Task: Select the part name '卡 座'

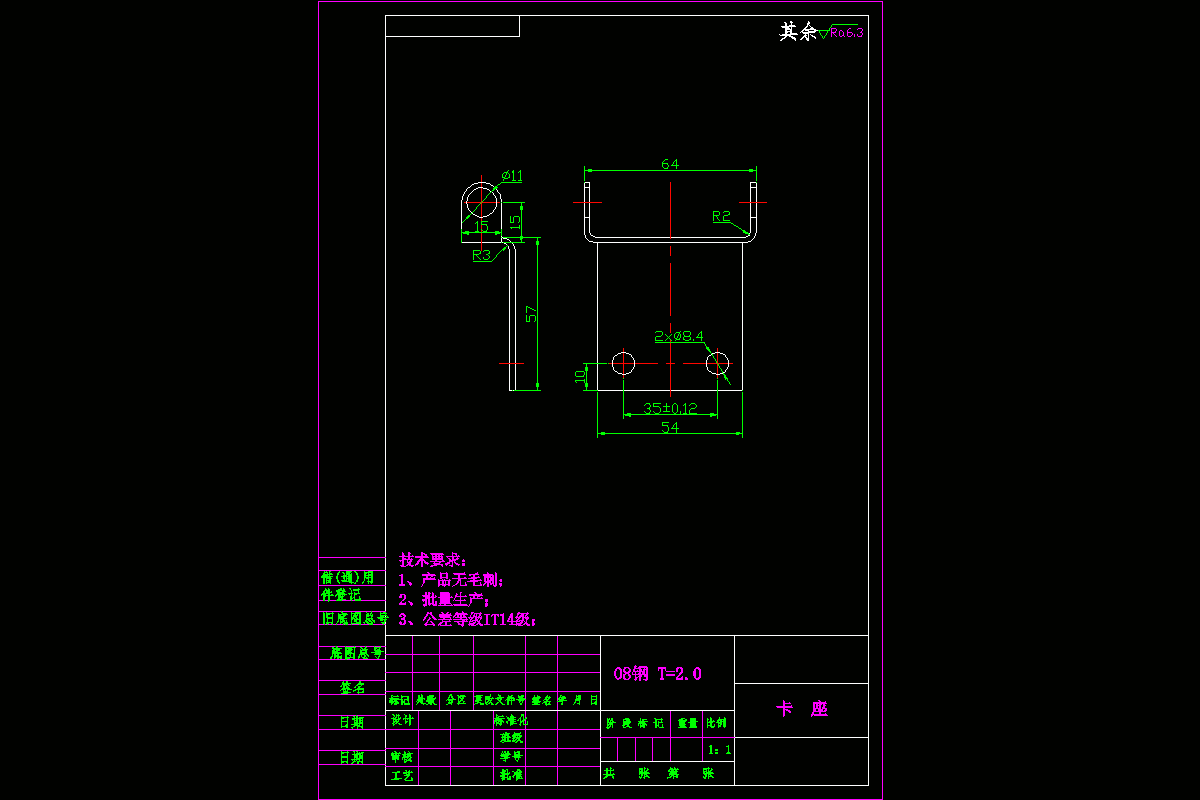Action: [802, 709]
